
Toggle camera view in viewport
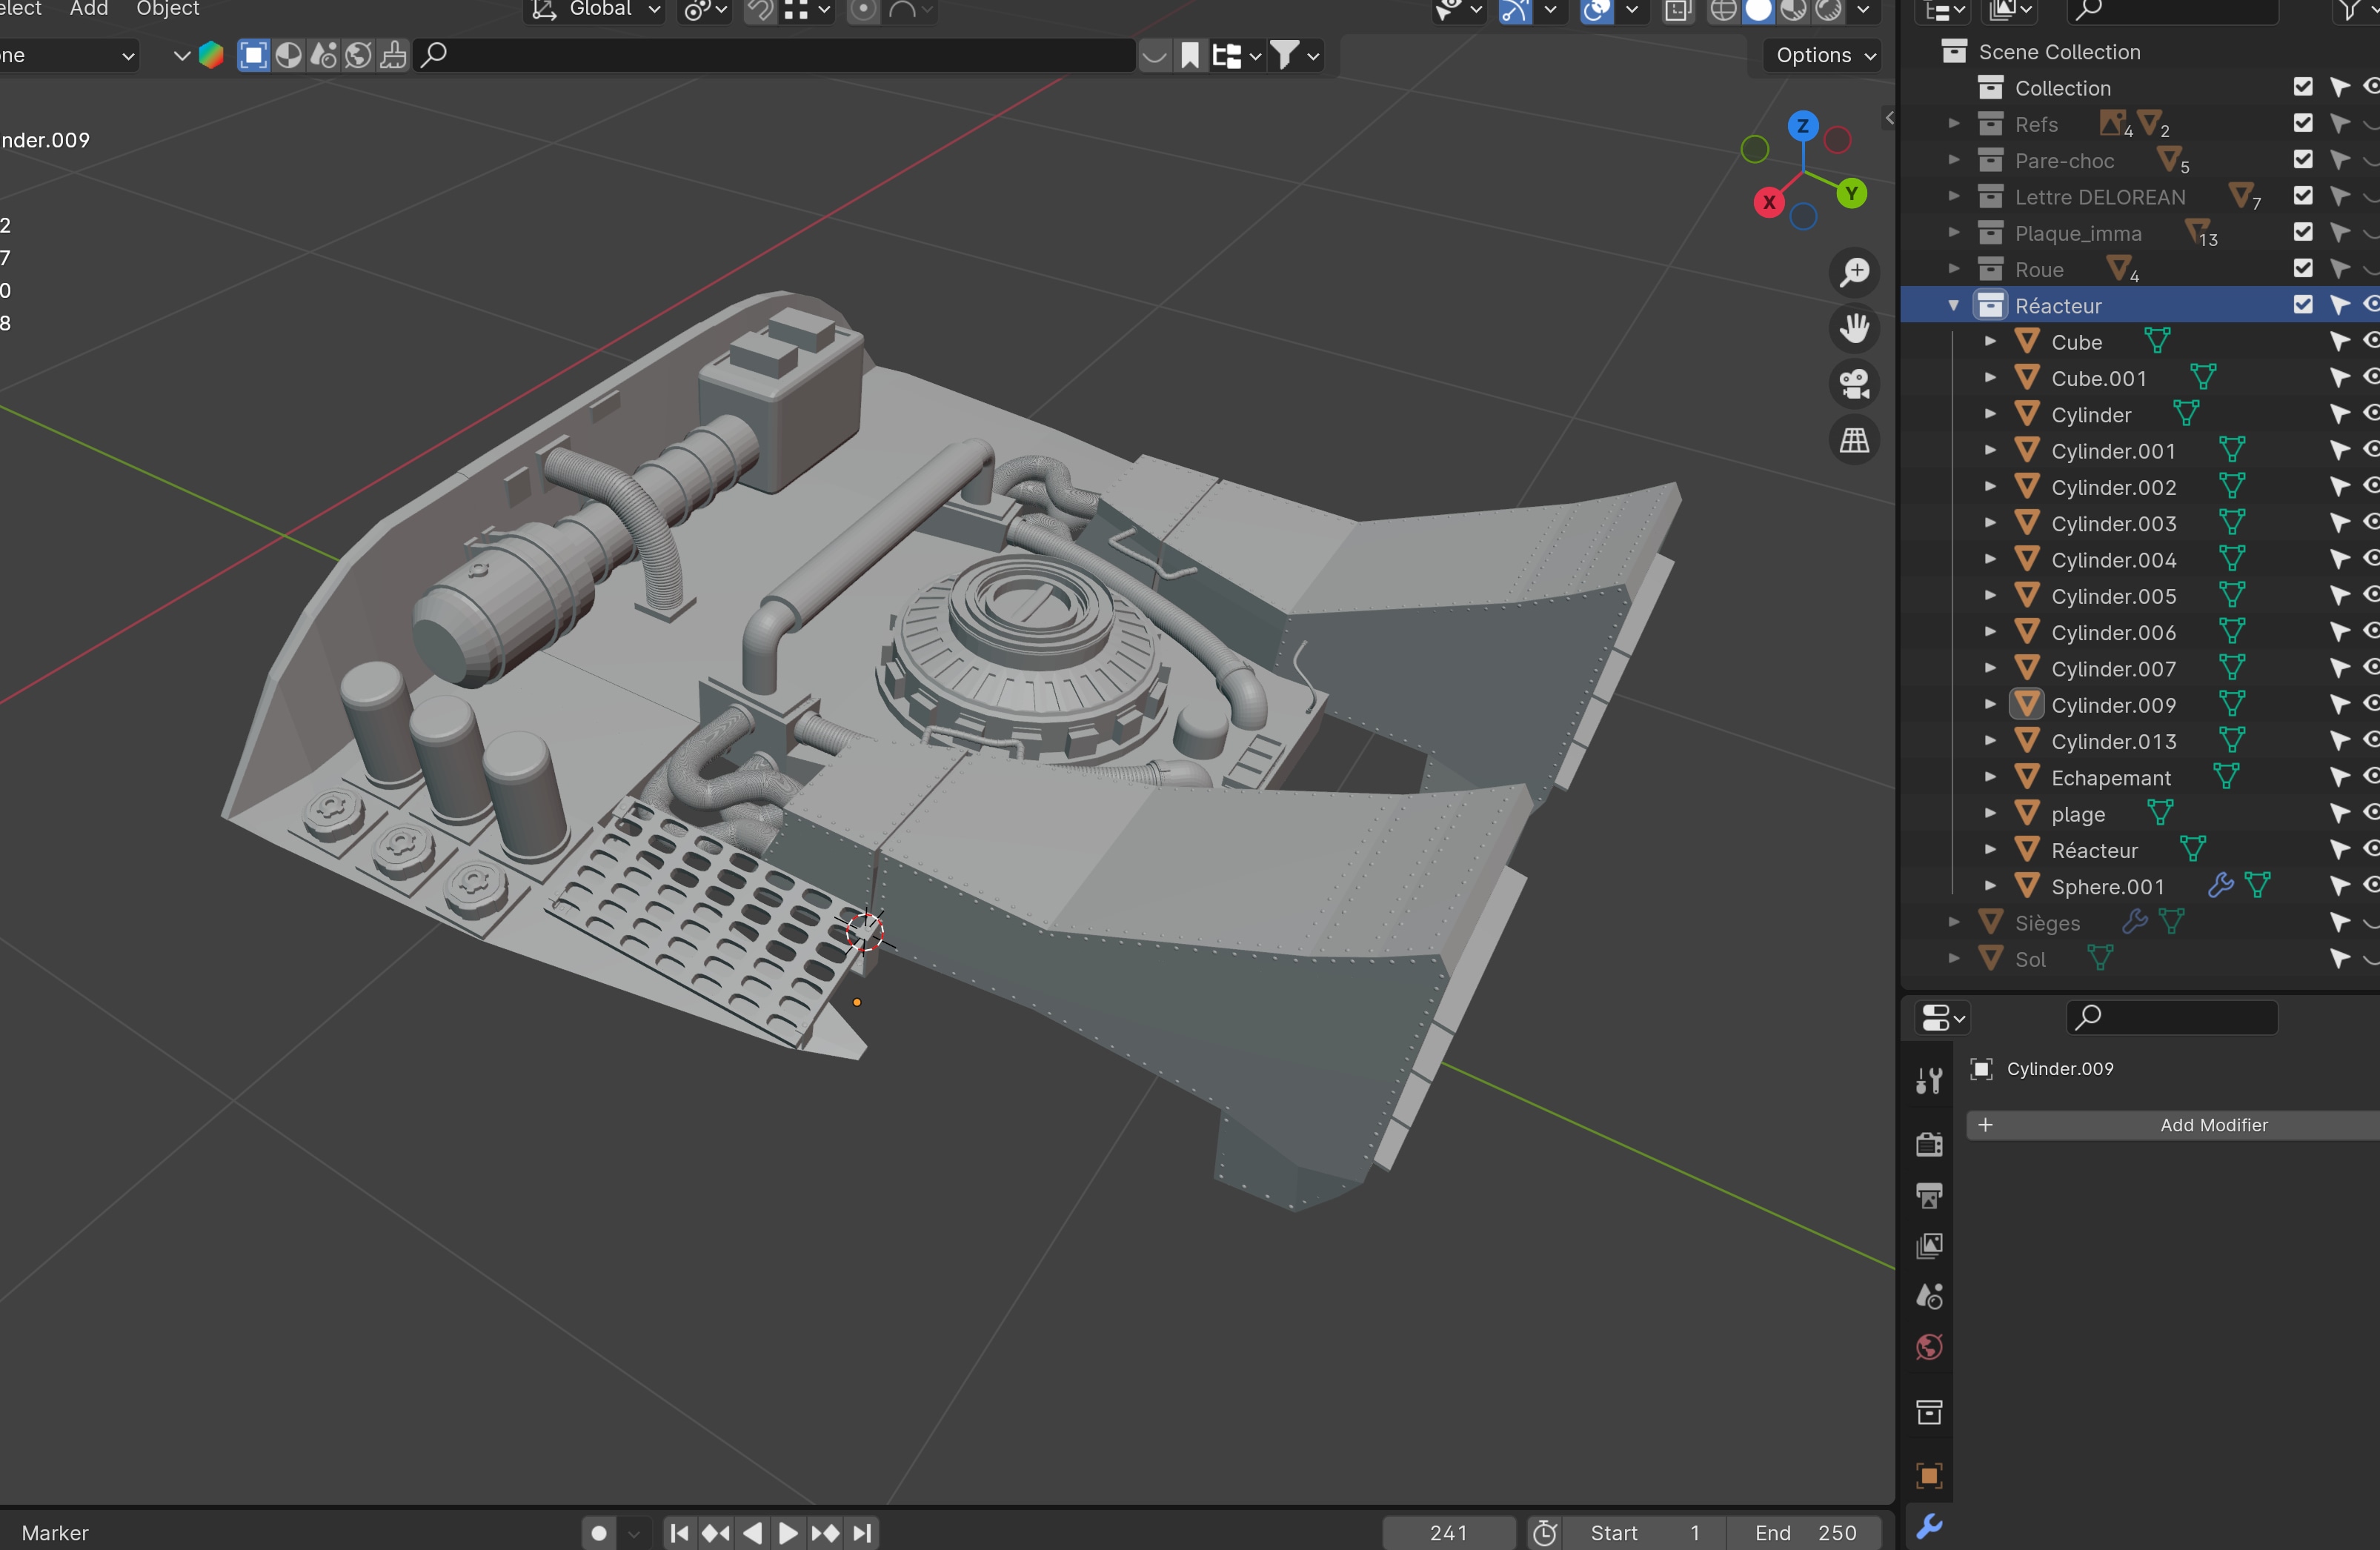pyautogui.click(x=1855, y=384)
